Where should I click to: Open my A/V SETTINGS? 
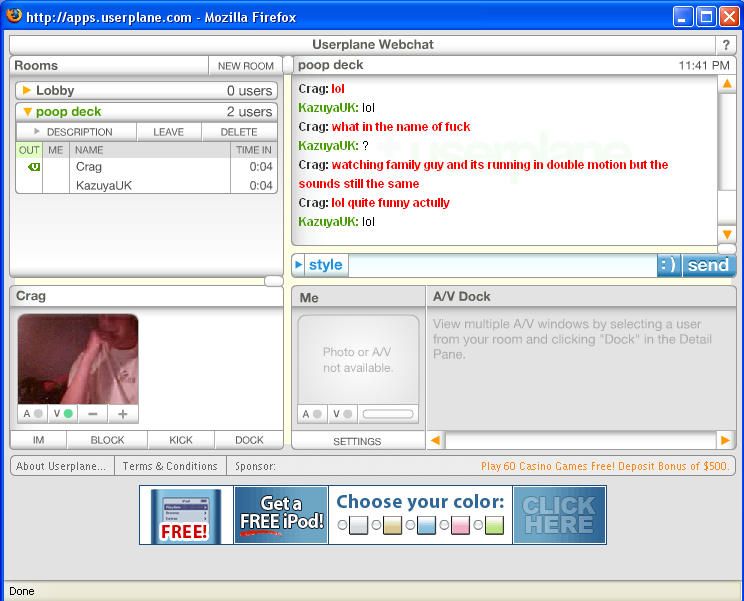357,441
